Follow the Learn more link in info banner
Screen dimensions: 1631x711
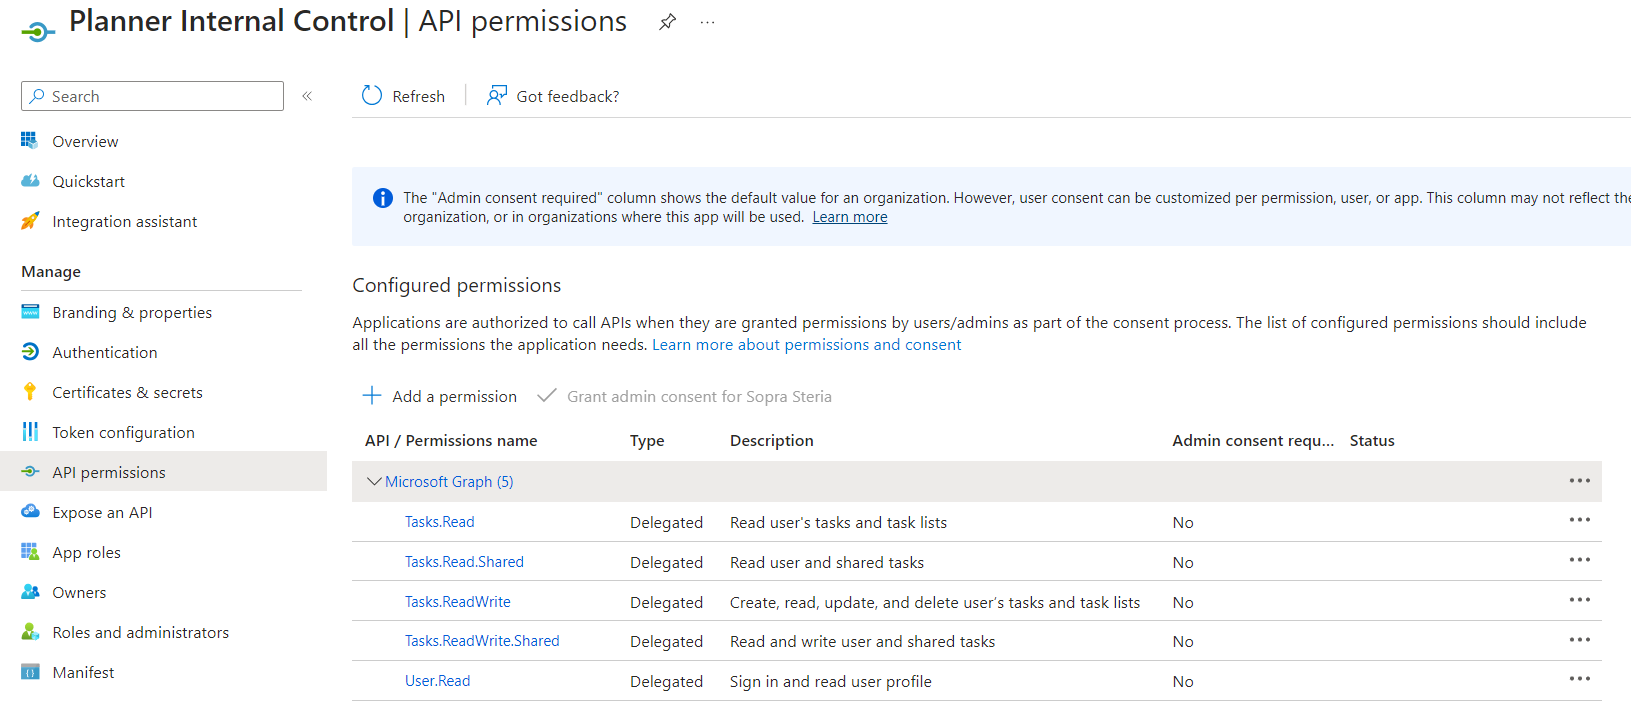pyautogui.click(x=850, y=217)
